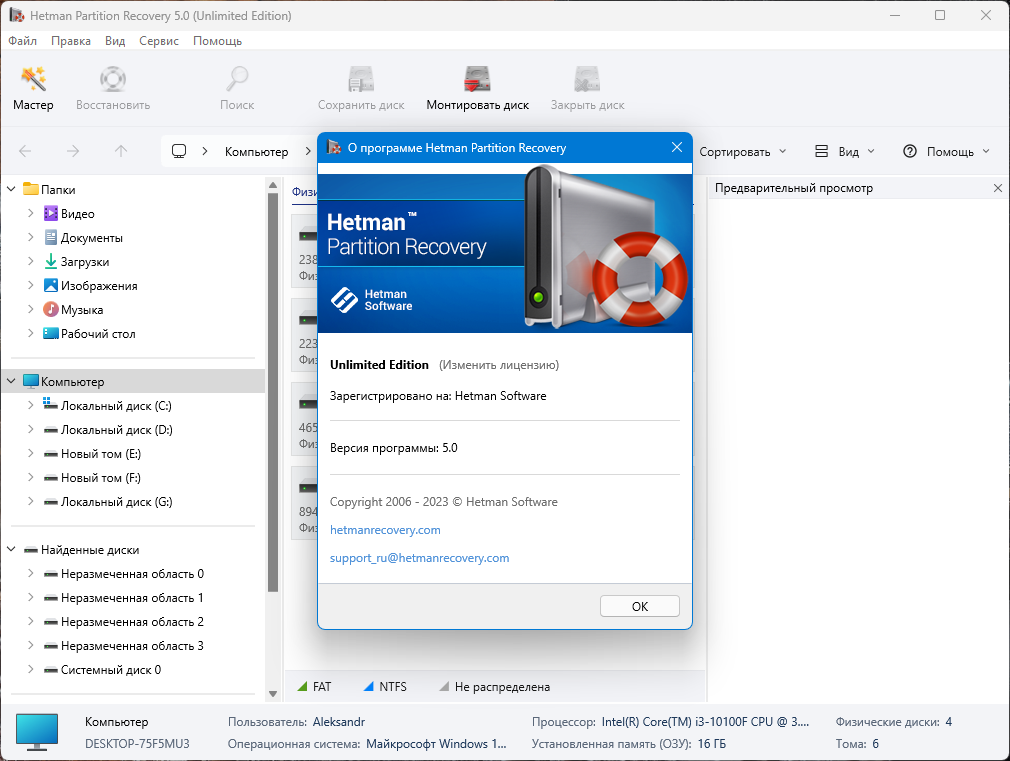Open the Помощь help dropdown in toolbar

[x=946, y=151]
